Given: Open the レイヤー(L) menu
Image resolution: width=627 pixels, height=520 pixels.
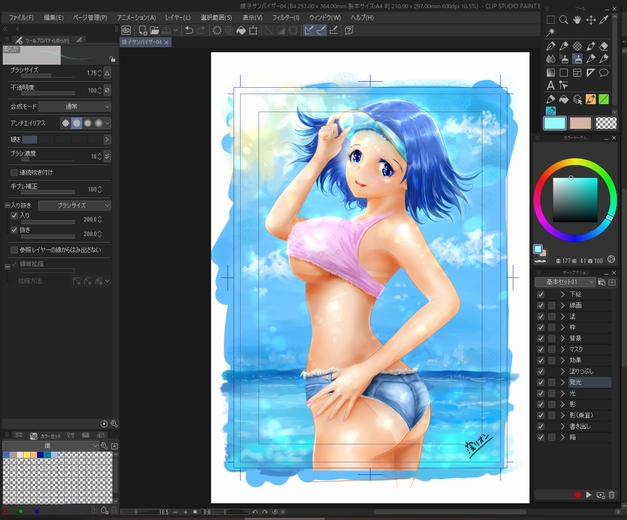Looking at the screenshot, I should tap(178, 18).
